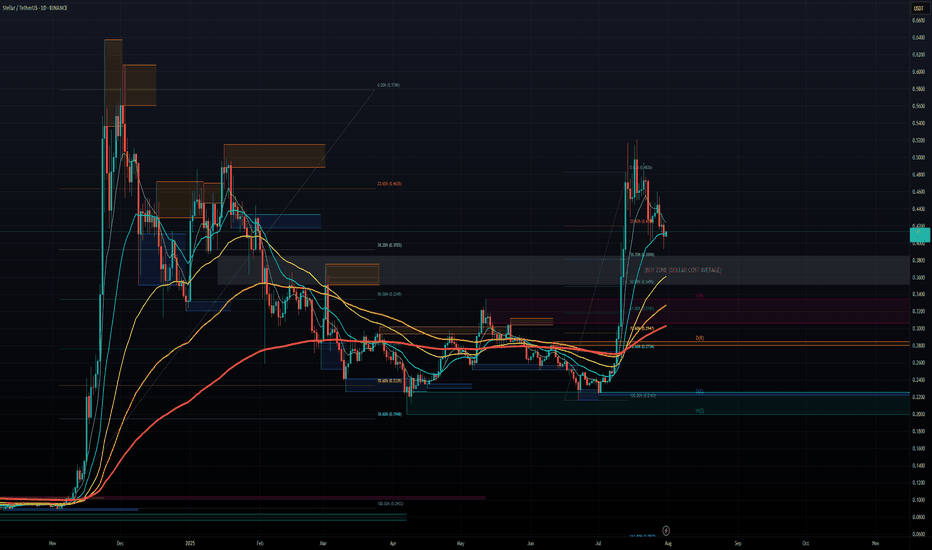Select the teal current price tag
The image size is (932, 550).
click(x=920, y=236)
